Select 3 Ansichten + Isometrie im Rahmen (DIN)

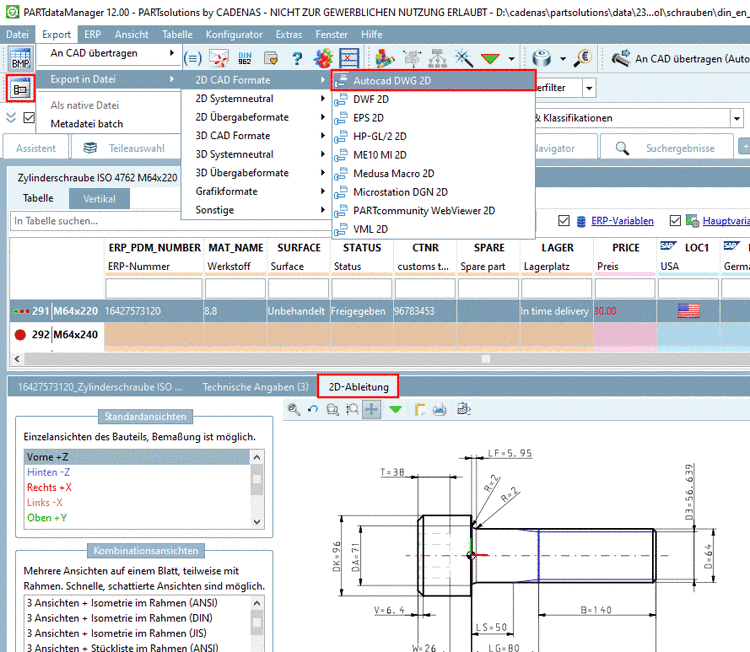coord(137,618)
